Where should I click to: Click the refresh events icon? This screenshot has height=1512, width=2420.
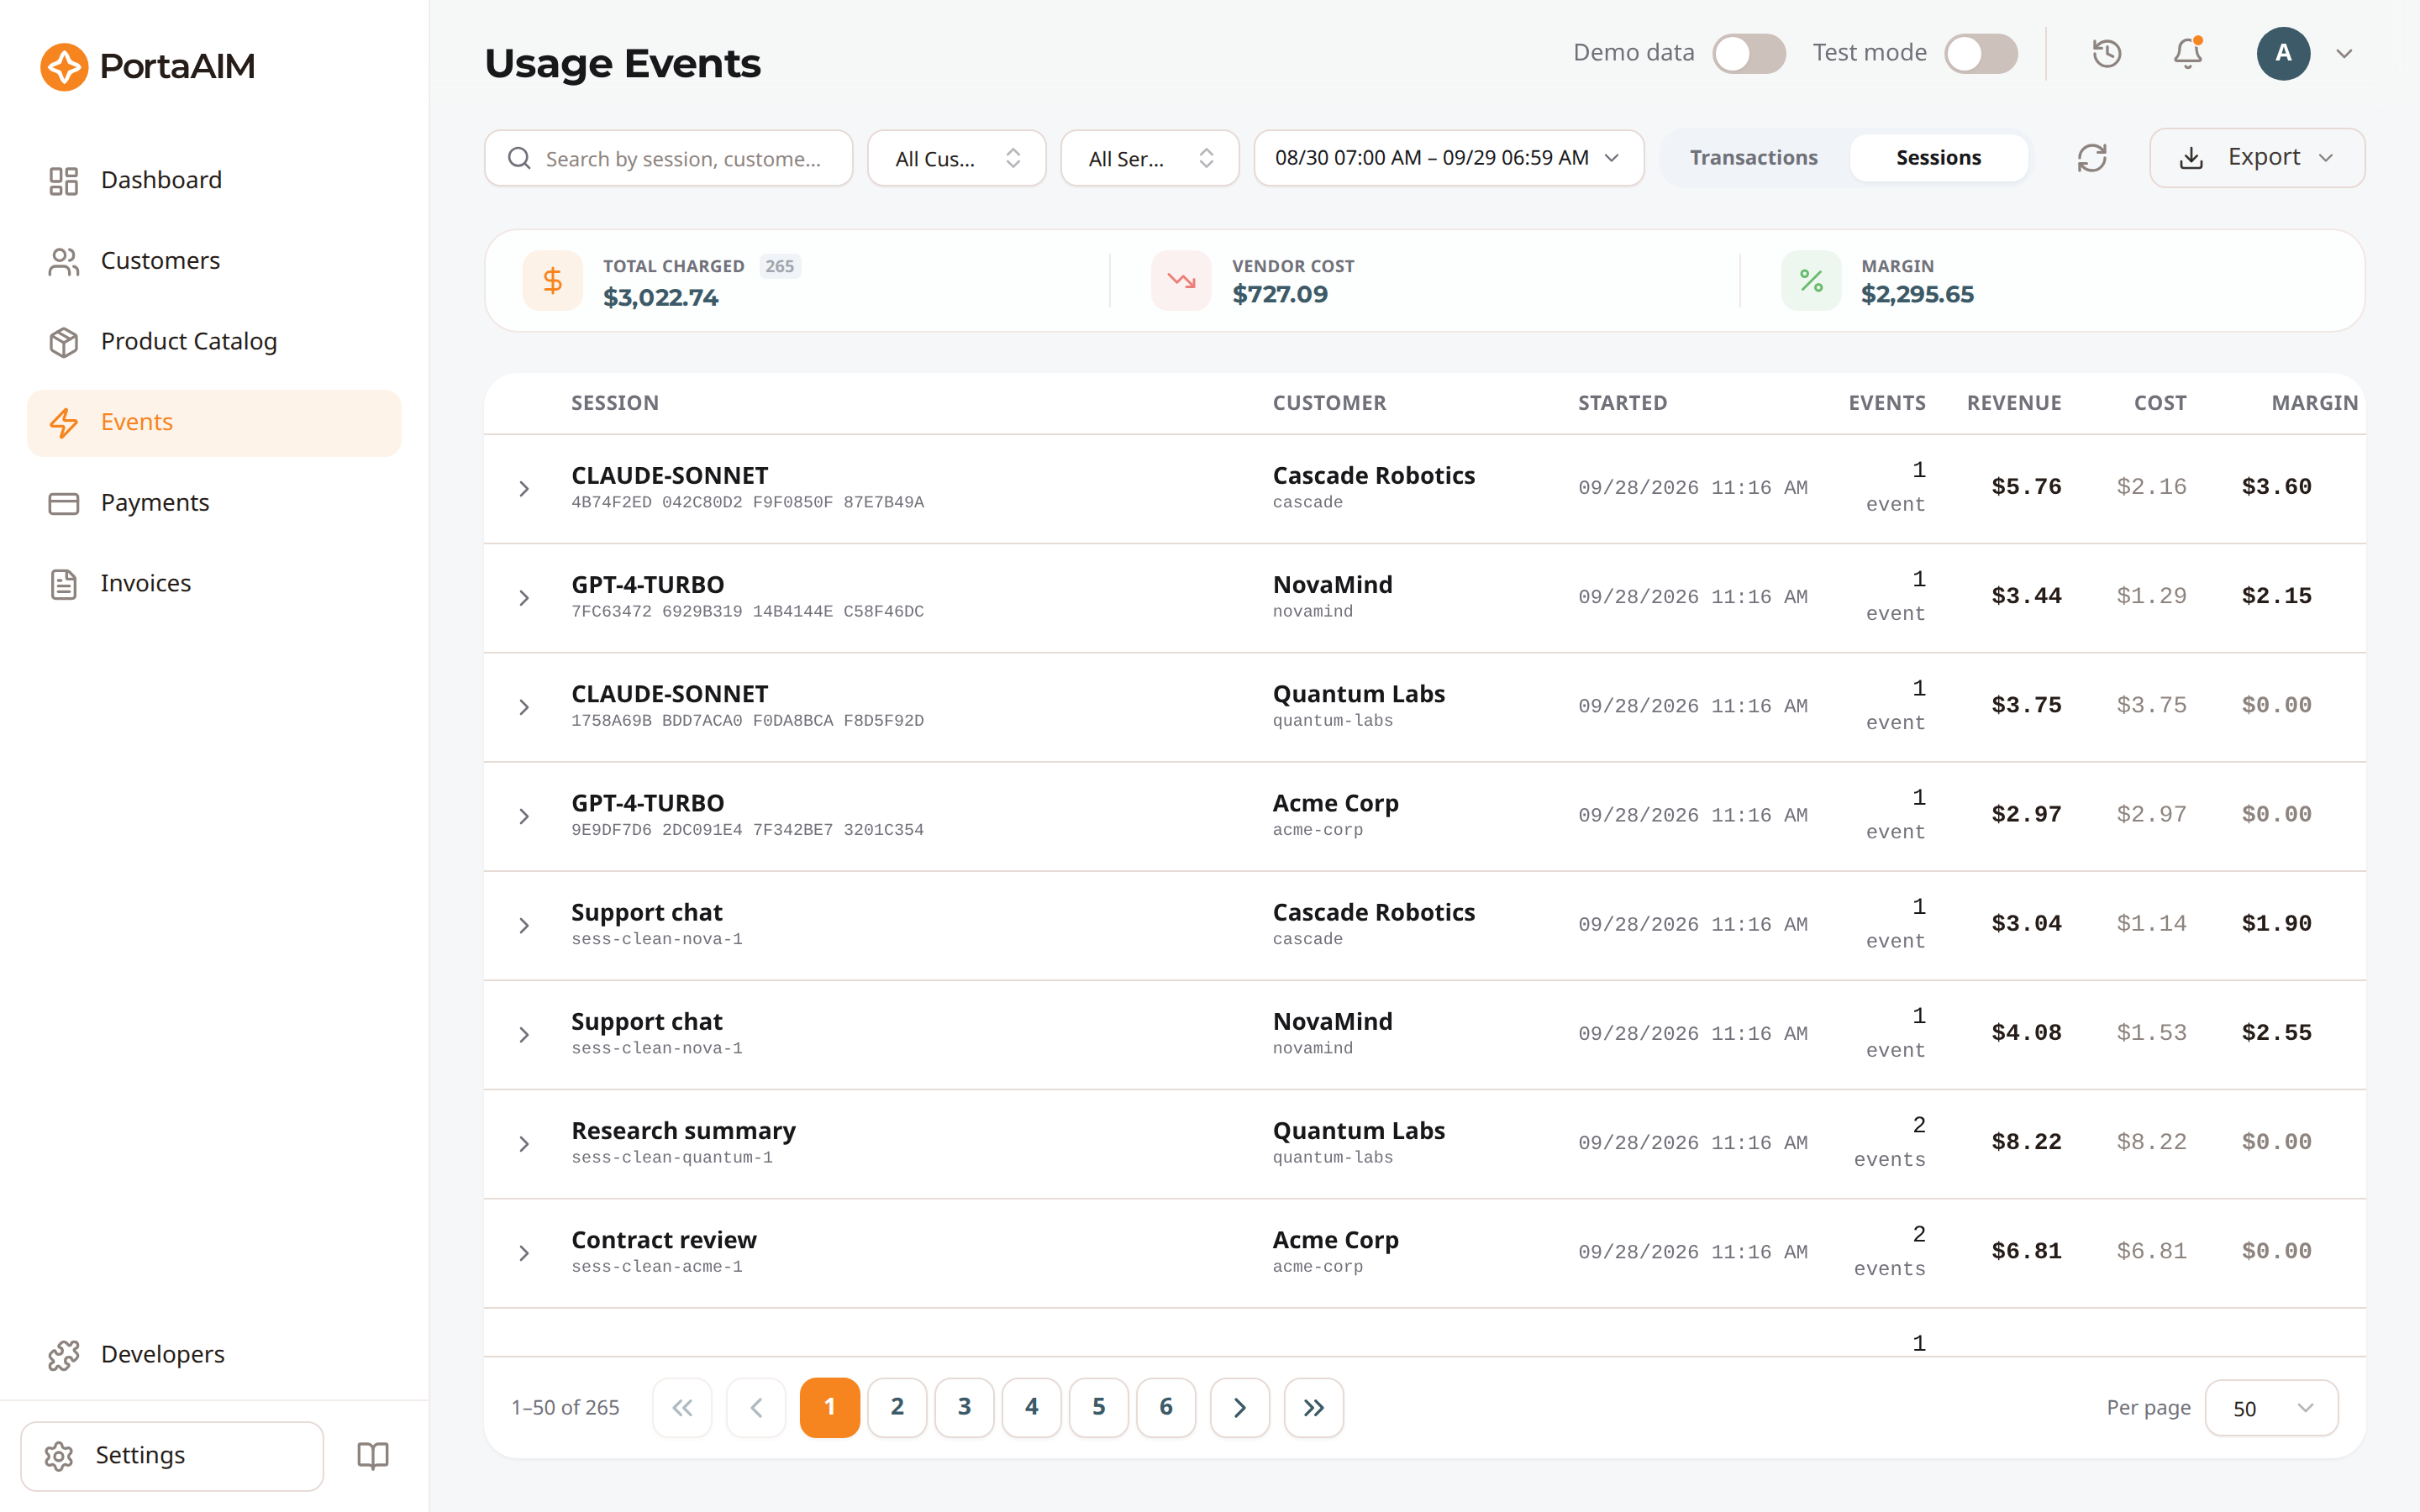pyautogui.click(x=2092, y=158)
